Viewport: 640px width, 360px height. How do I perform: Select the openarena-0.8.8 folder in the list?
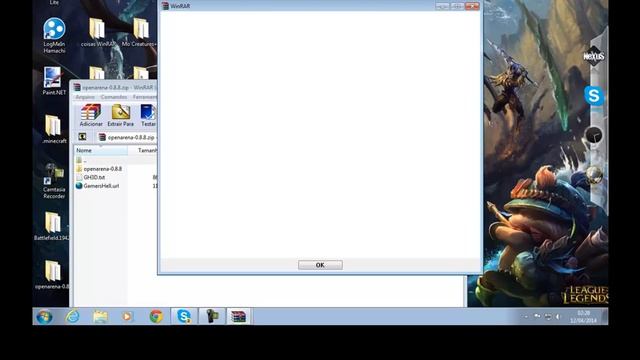102,169
